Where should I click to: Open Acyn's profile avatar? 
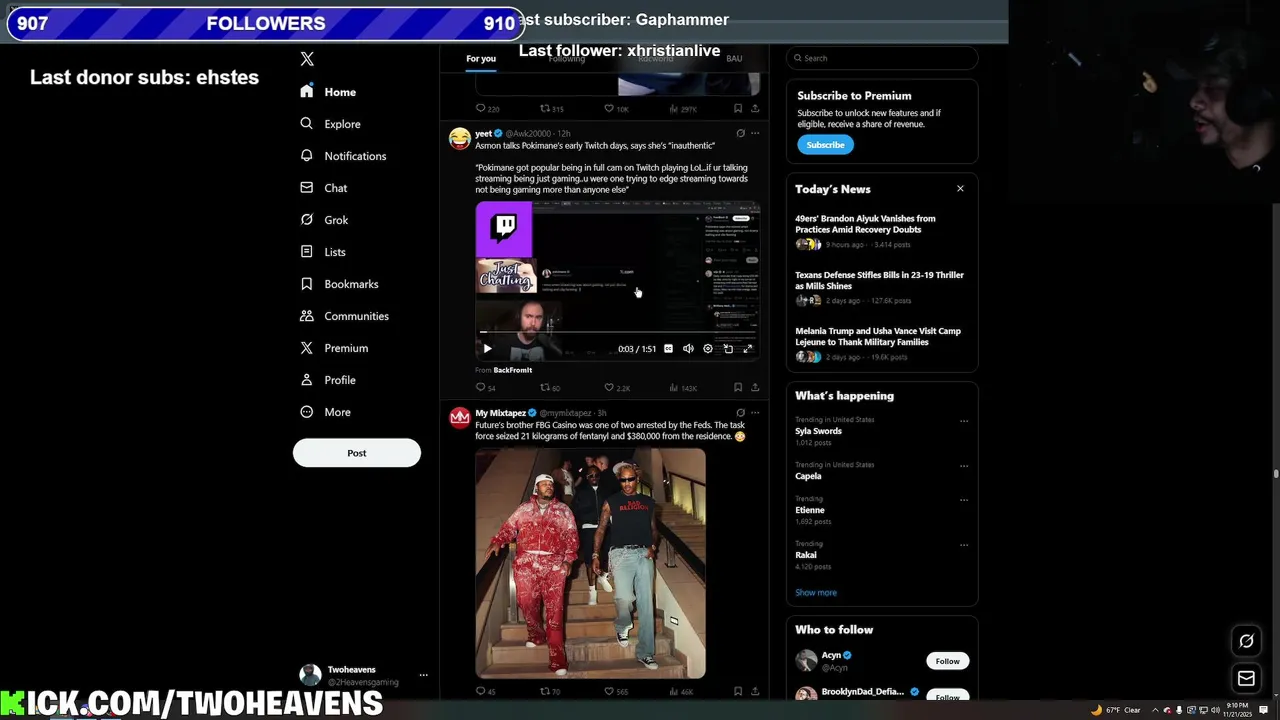tap(806, 660)
